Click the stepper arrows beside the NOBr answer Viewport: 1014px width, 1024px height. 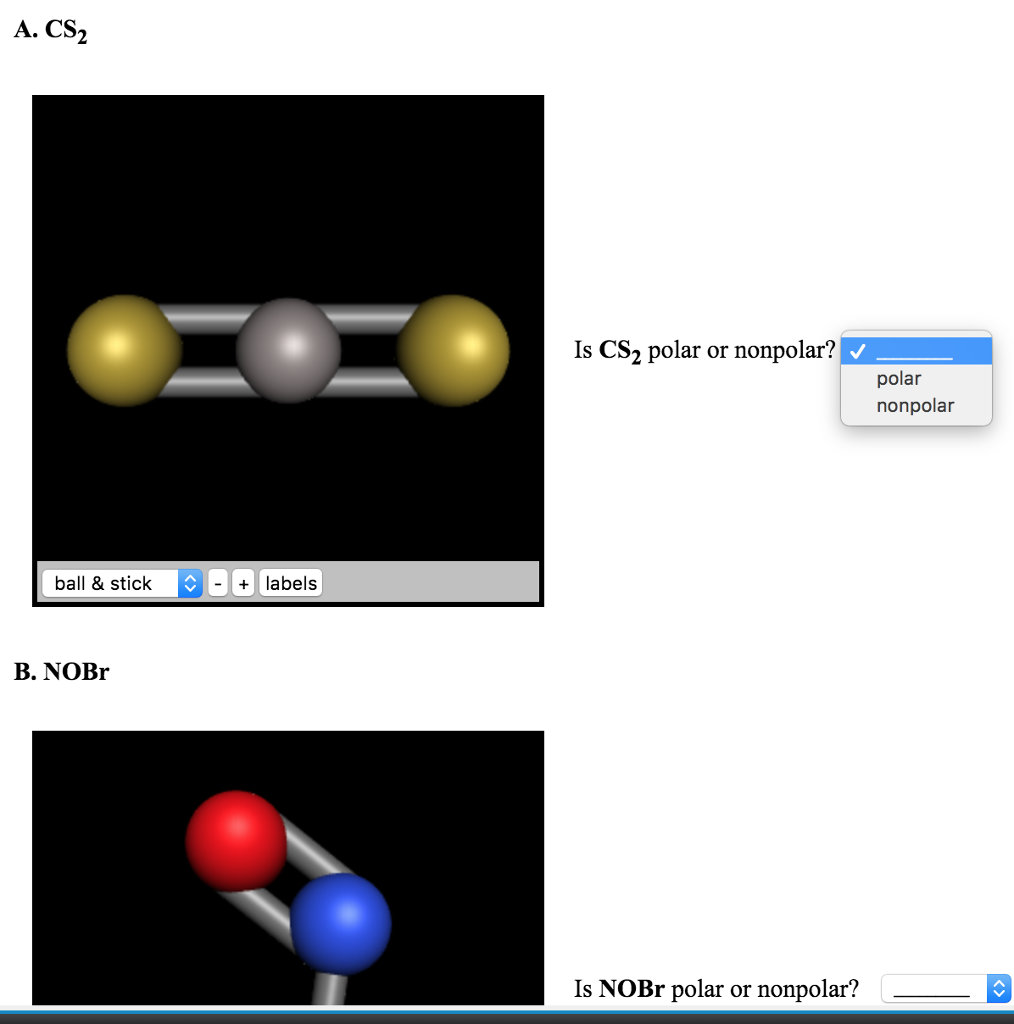(998, 988)
